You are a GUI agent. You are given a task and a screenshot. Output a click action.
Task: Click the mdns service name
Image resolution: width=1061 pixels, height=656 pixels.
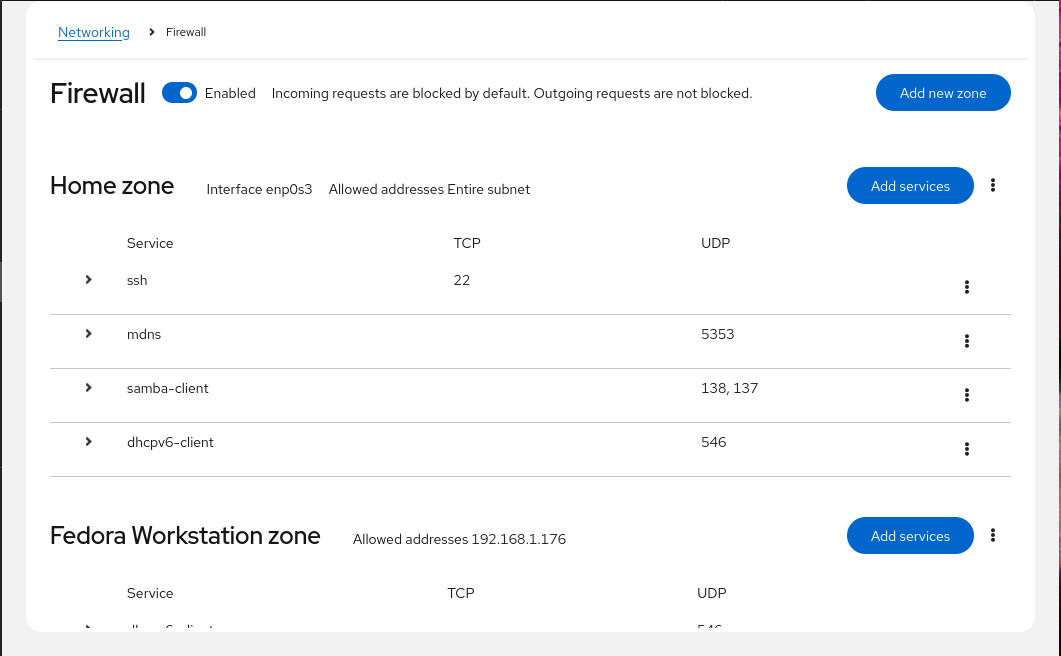144,335
